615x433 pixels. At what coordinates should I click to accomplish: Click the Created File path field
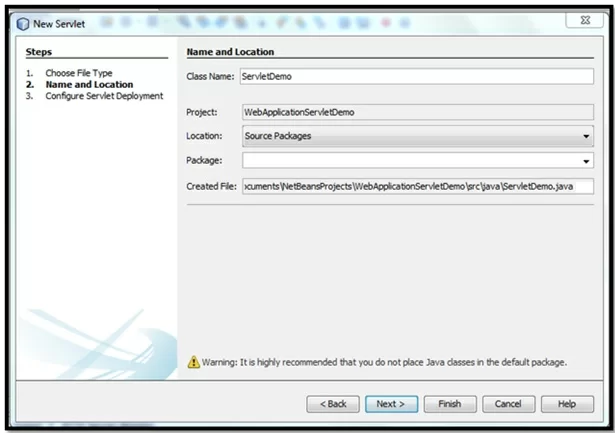[x=418, y=186]
